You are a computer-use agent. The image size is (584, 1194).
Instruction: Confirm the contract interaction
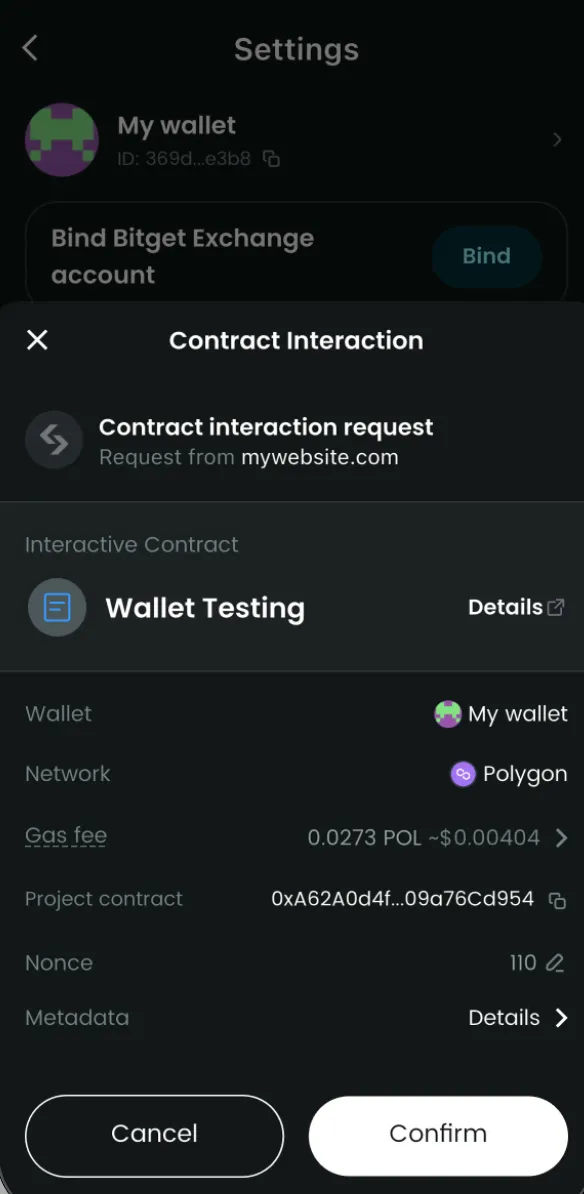438,1134
